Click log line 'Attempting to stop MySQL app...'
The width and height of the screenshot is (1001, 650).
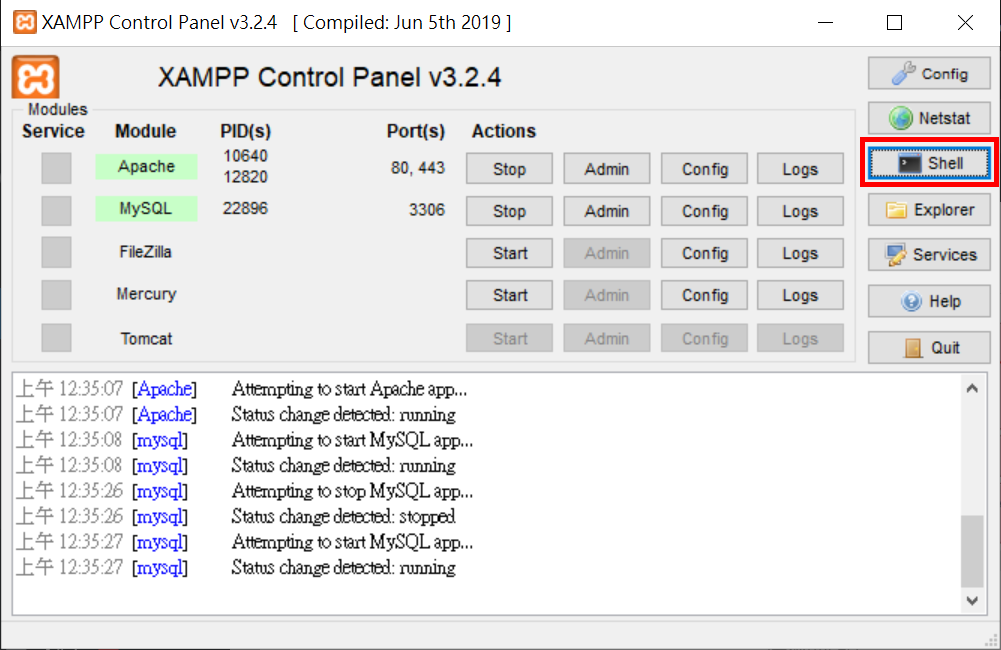(352, 491)
